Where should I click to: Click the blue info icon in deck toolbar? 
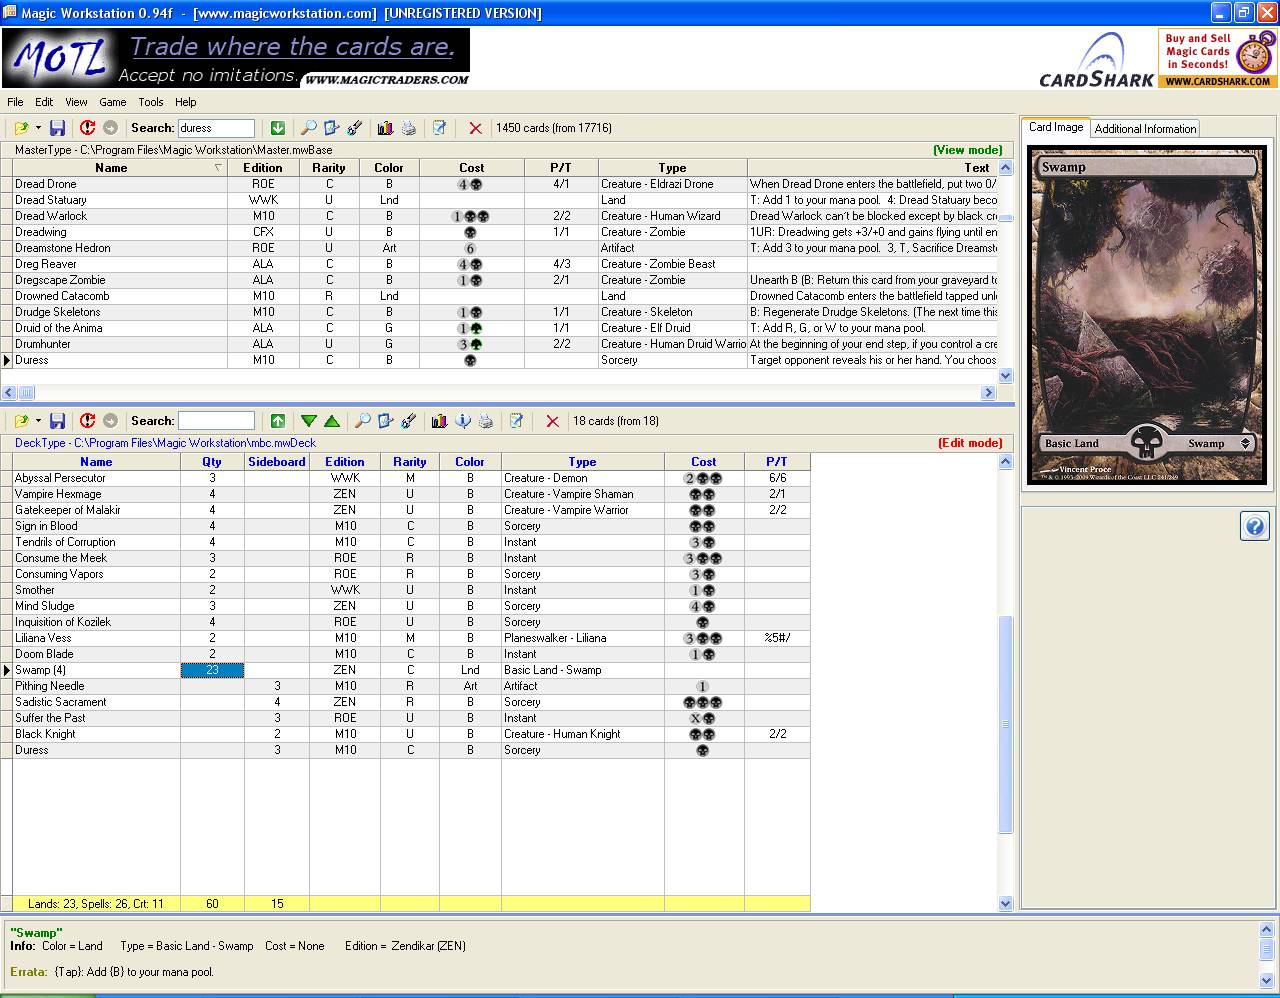pyautogui.click(x=462, y=421)
